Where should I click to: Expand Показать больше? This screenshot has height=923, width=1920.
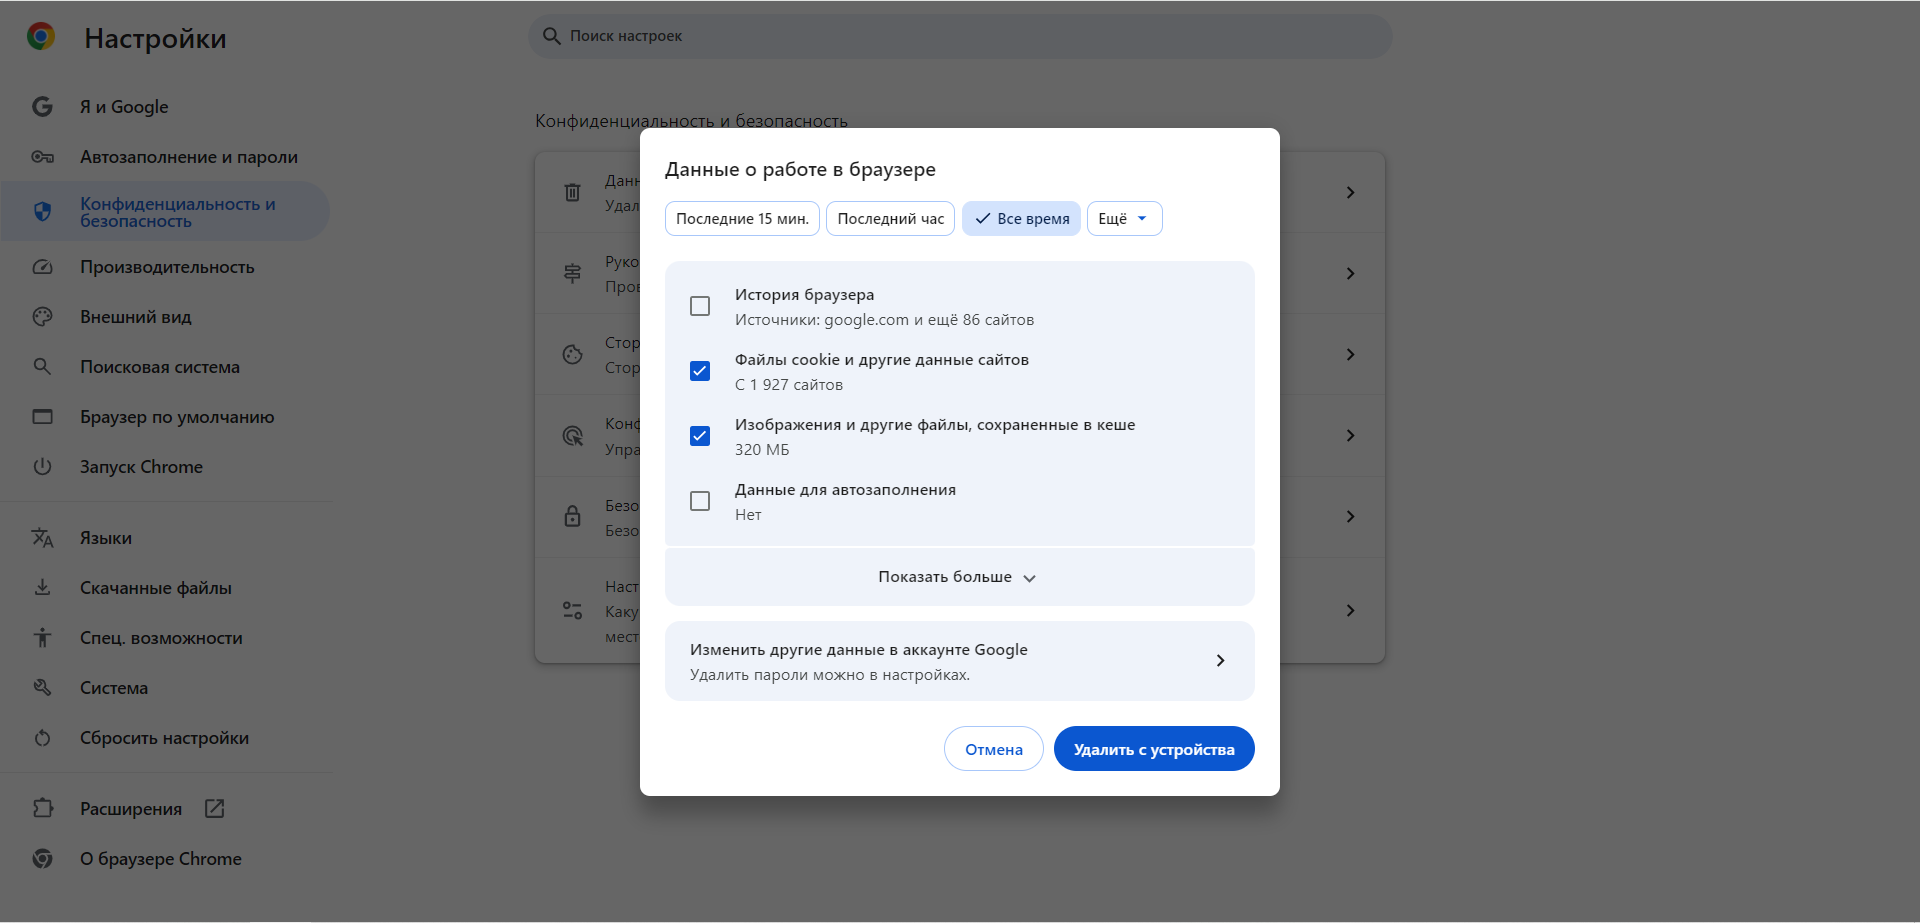click(x=957, y=576)
